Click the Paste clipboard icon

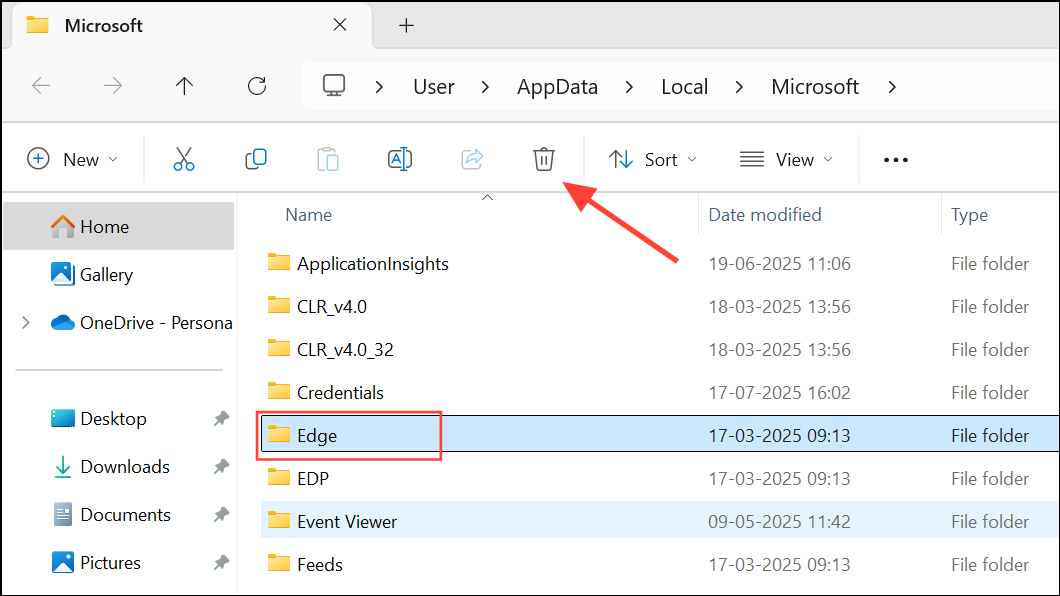(327, 159)
